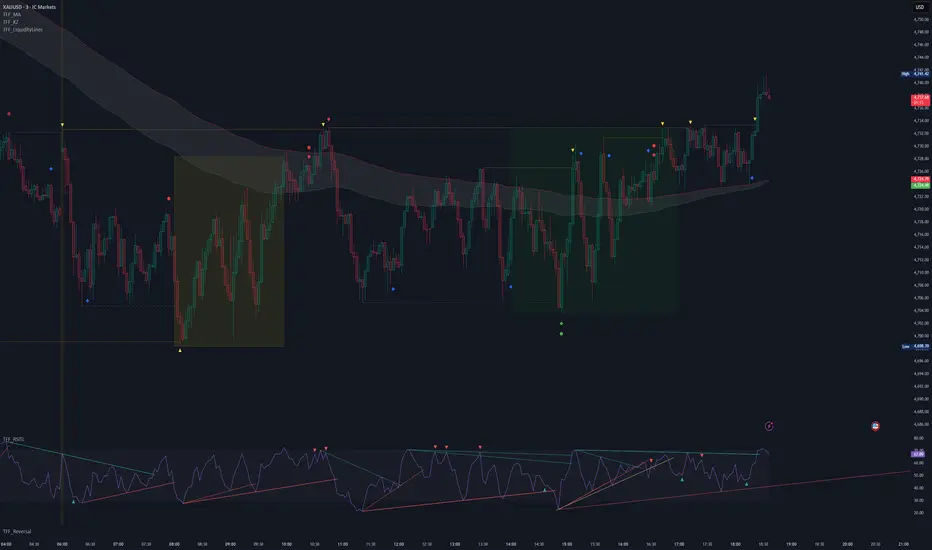Select the TFF_KZ indicator legend

[x=11, y=22]
